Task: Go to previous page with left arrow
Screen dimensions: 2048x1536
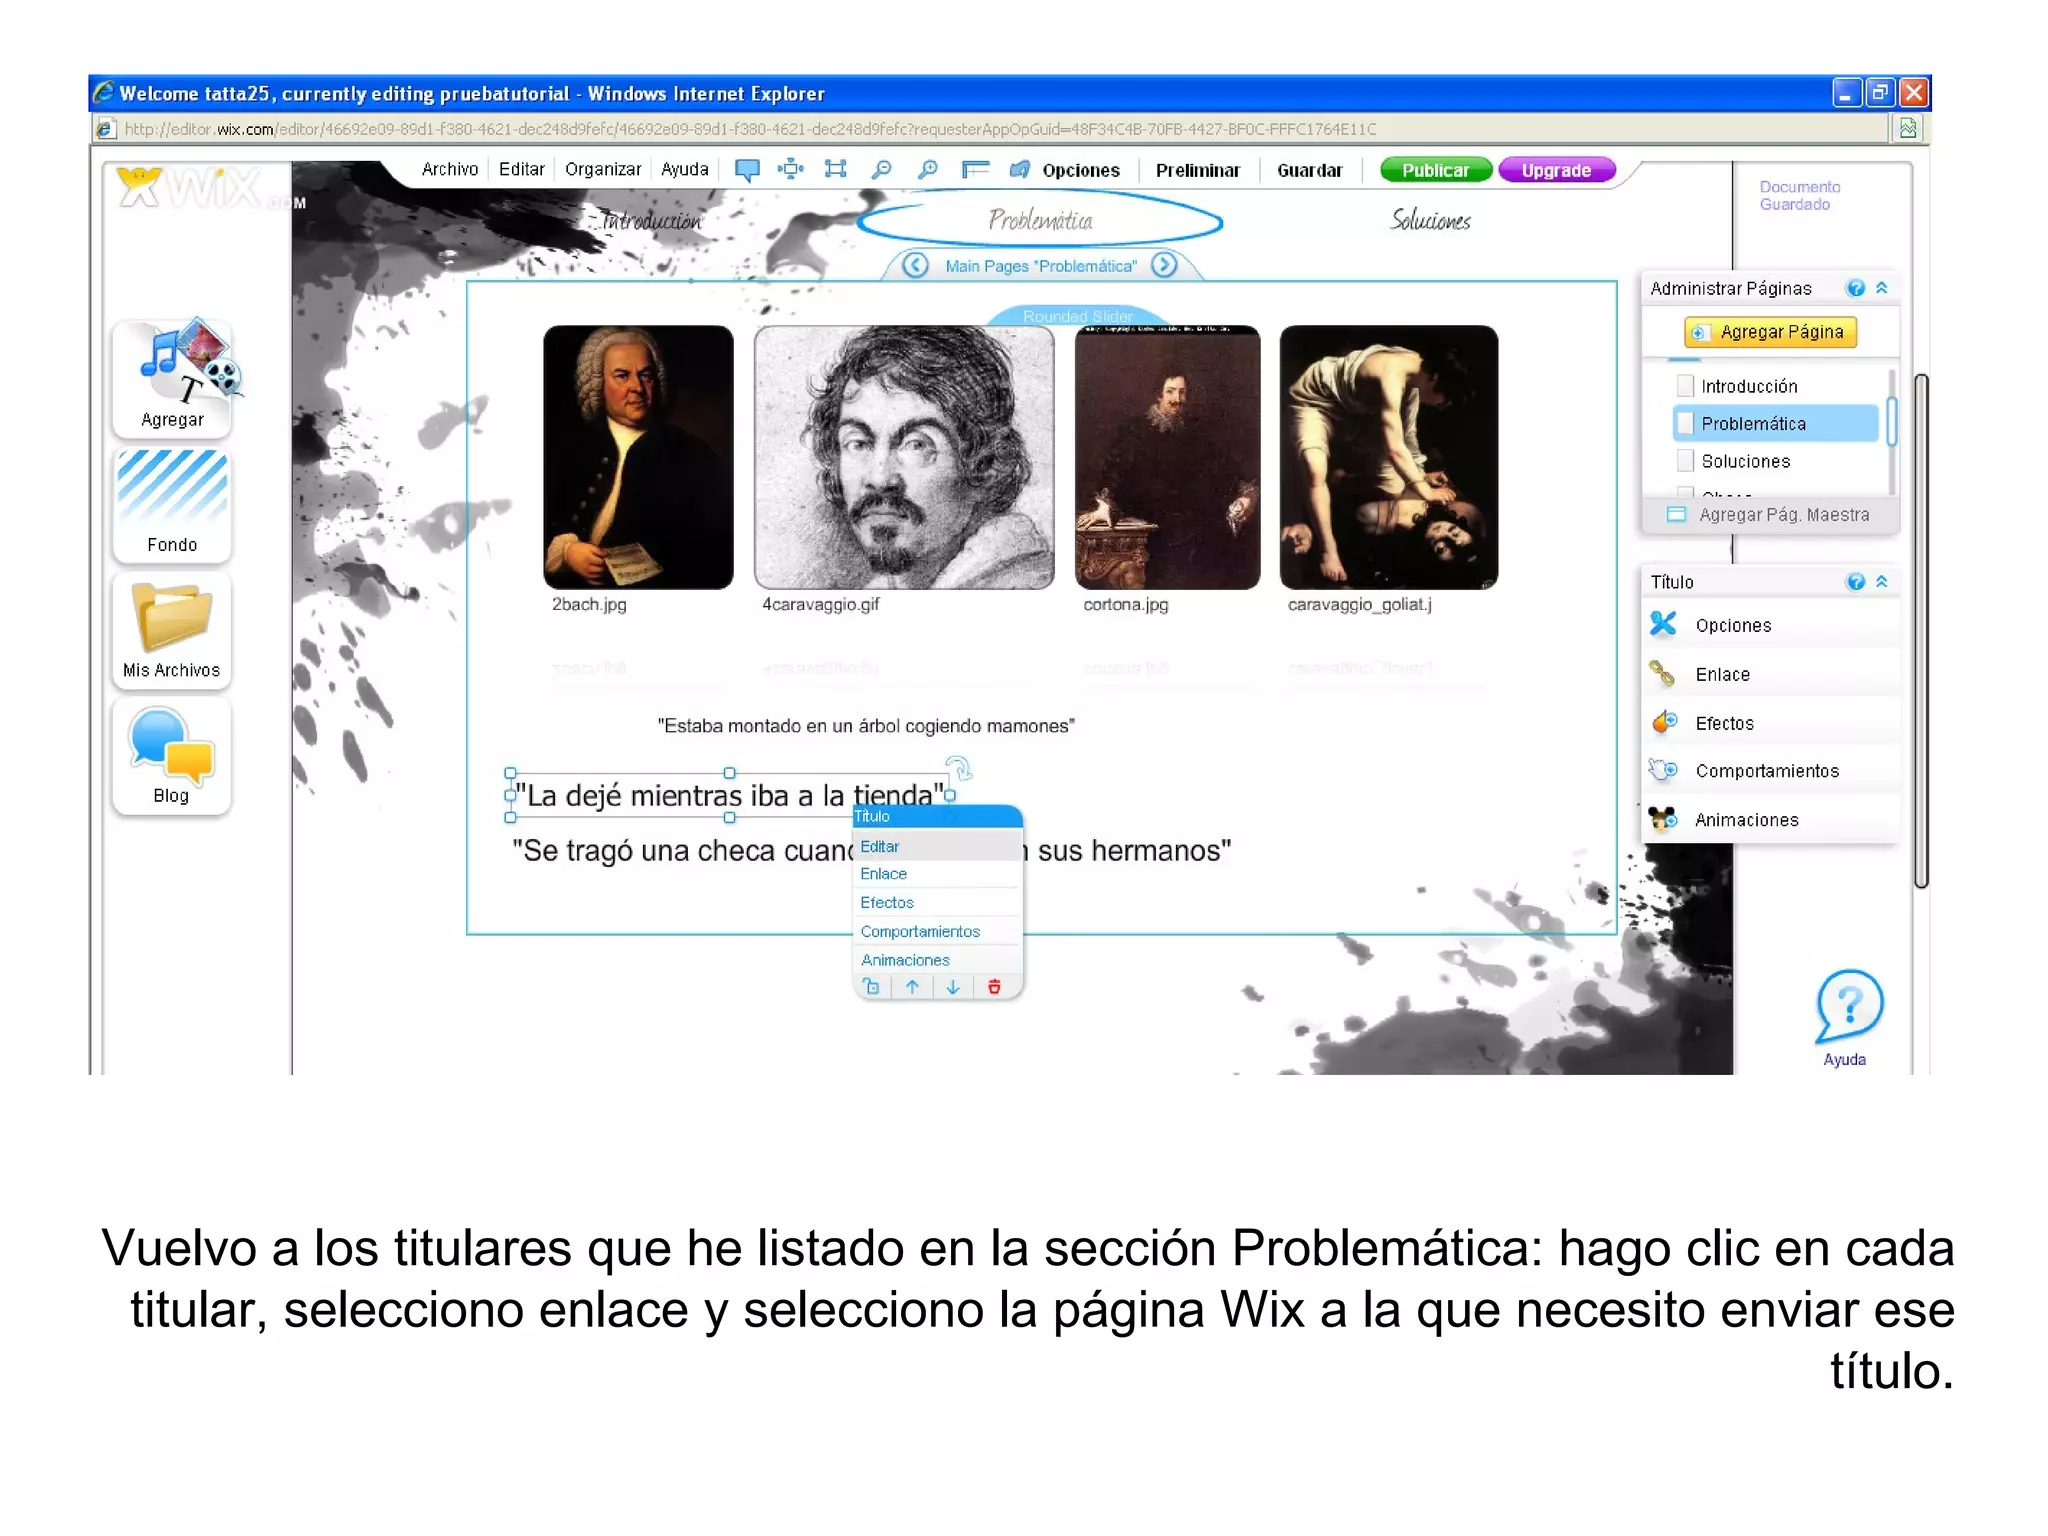Action: 915,265
